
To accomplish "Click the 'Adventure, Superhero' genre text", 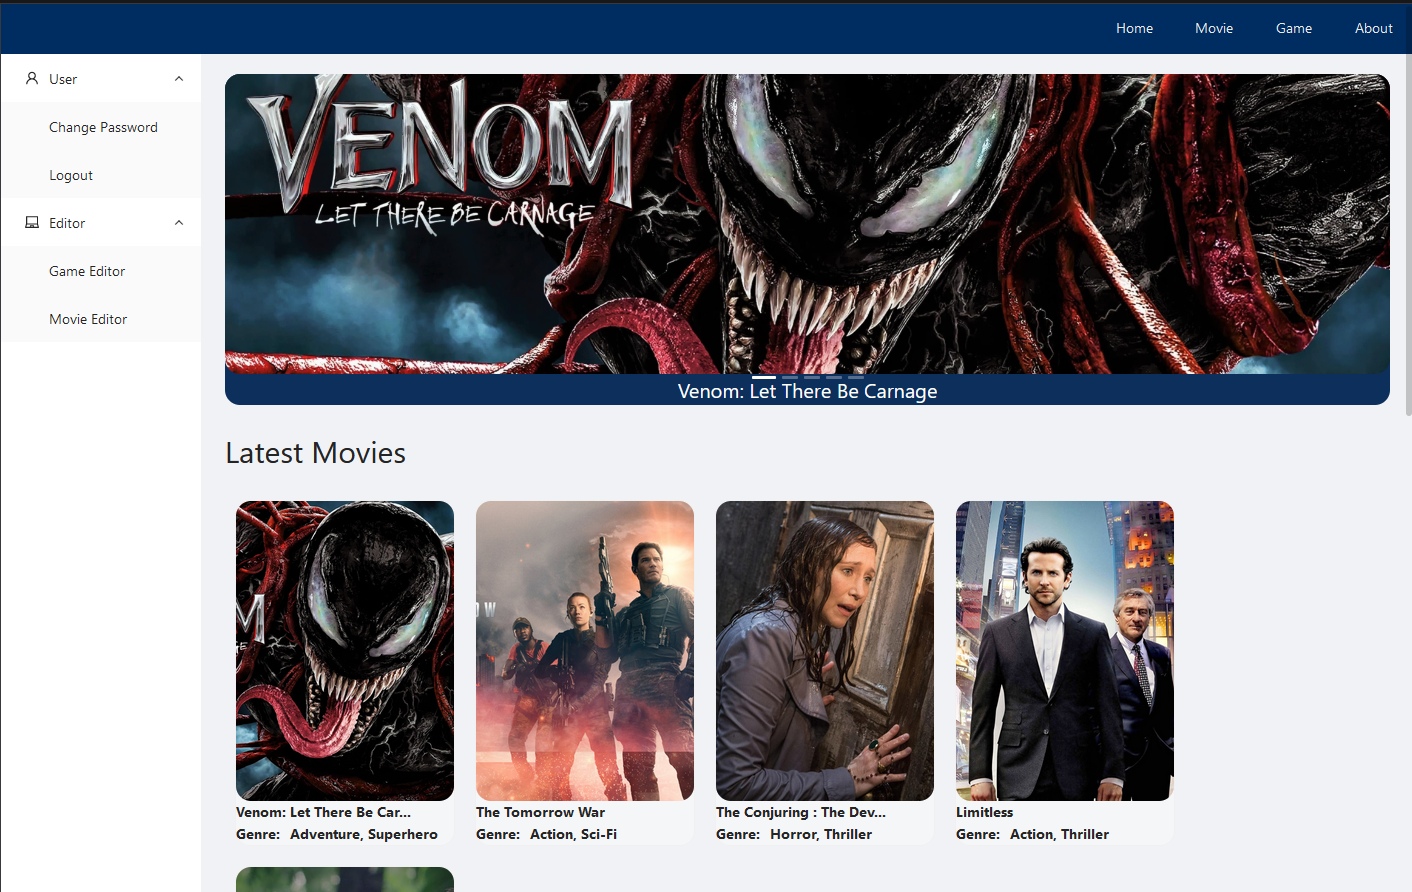I will click(x=364, y=834).
